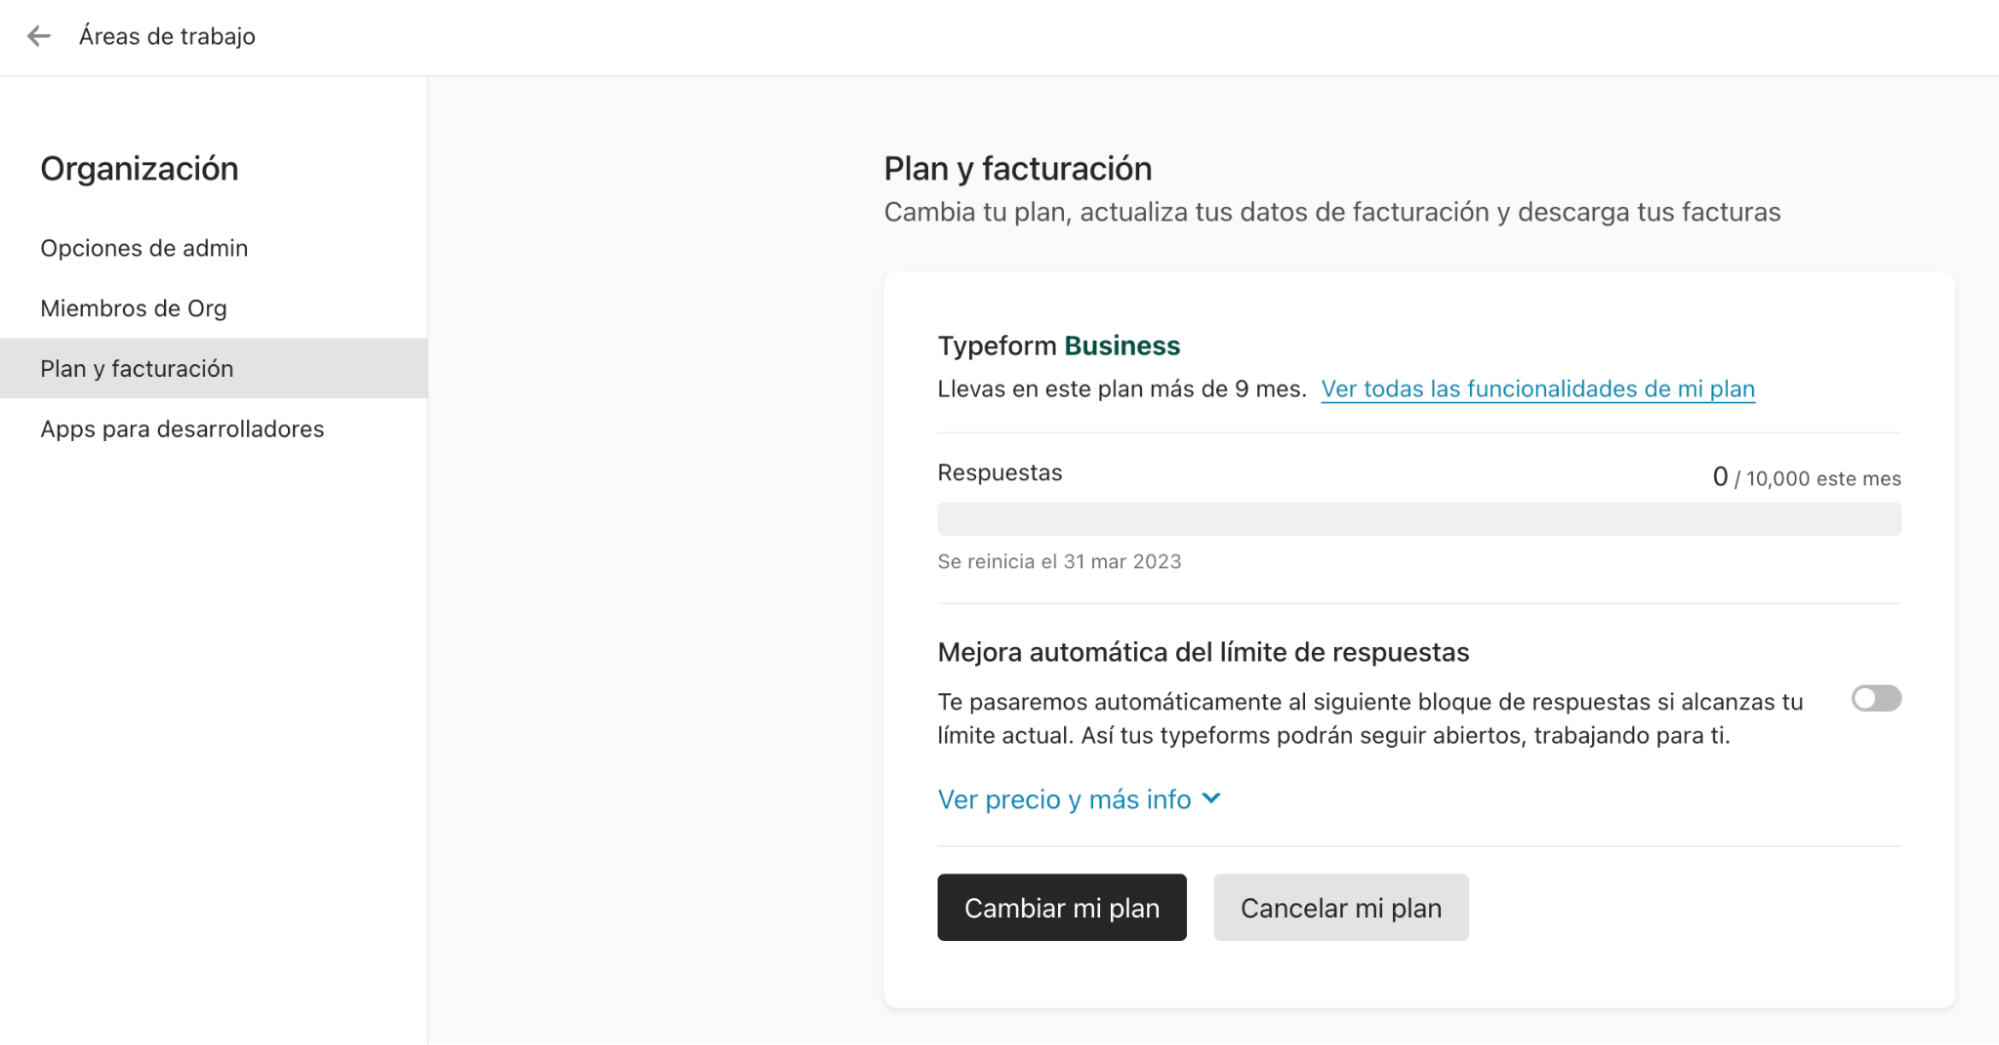Click the Respuestas label
This screenshot has width=1999, height=1045.
coord(999,473)
